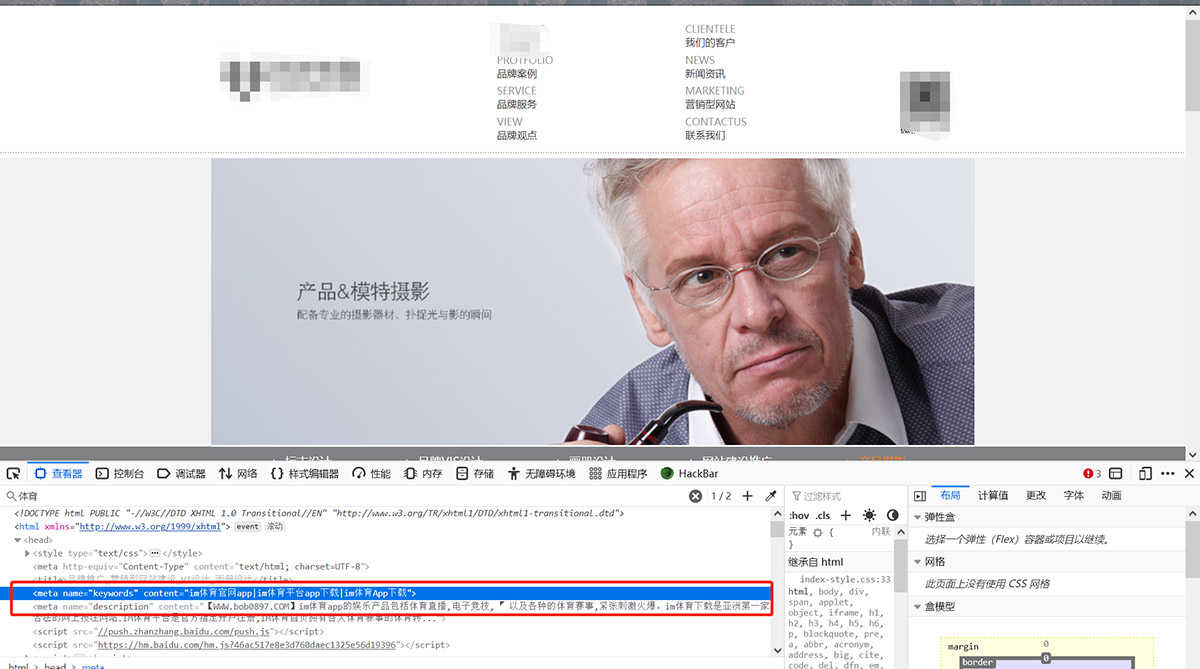This screenshot has width=1200, height=669.
Task: Switch to the 调试器 debugger tab
Action: coord(181,473)
